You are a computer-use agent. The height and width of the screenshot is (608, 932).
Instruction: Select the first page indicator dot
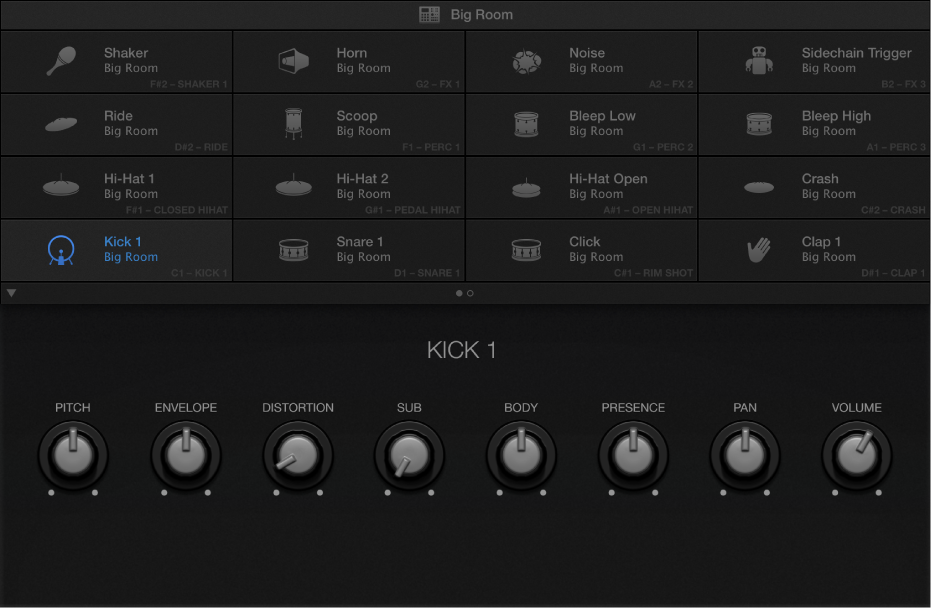click(x=458, y=293)
